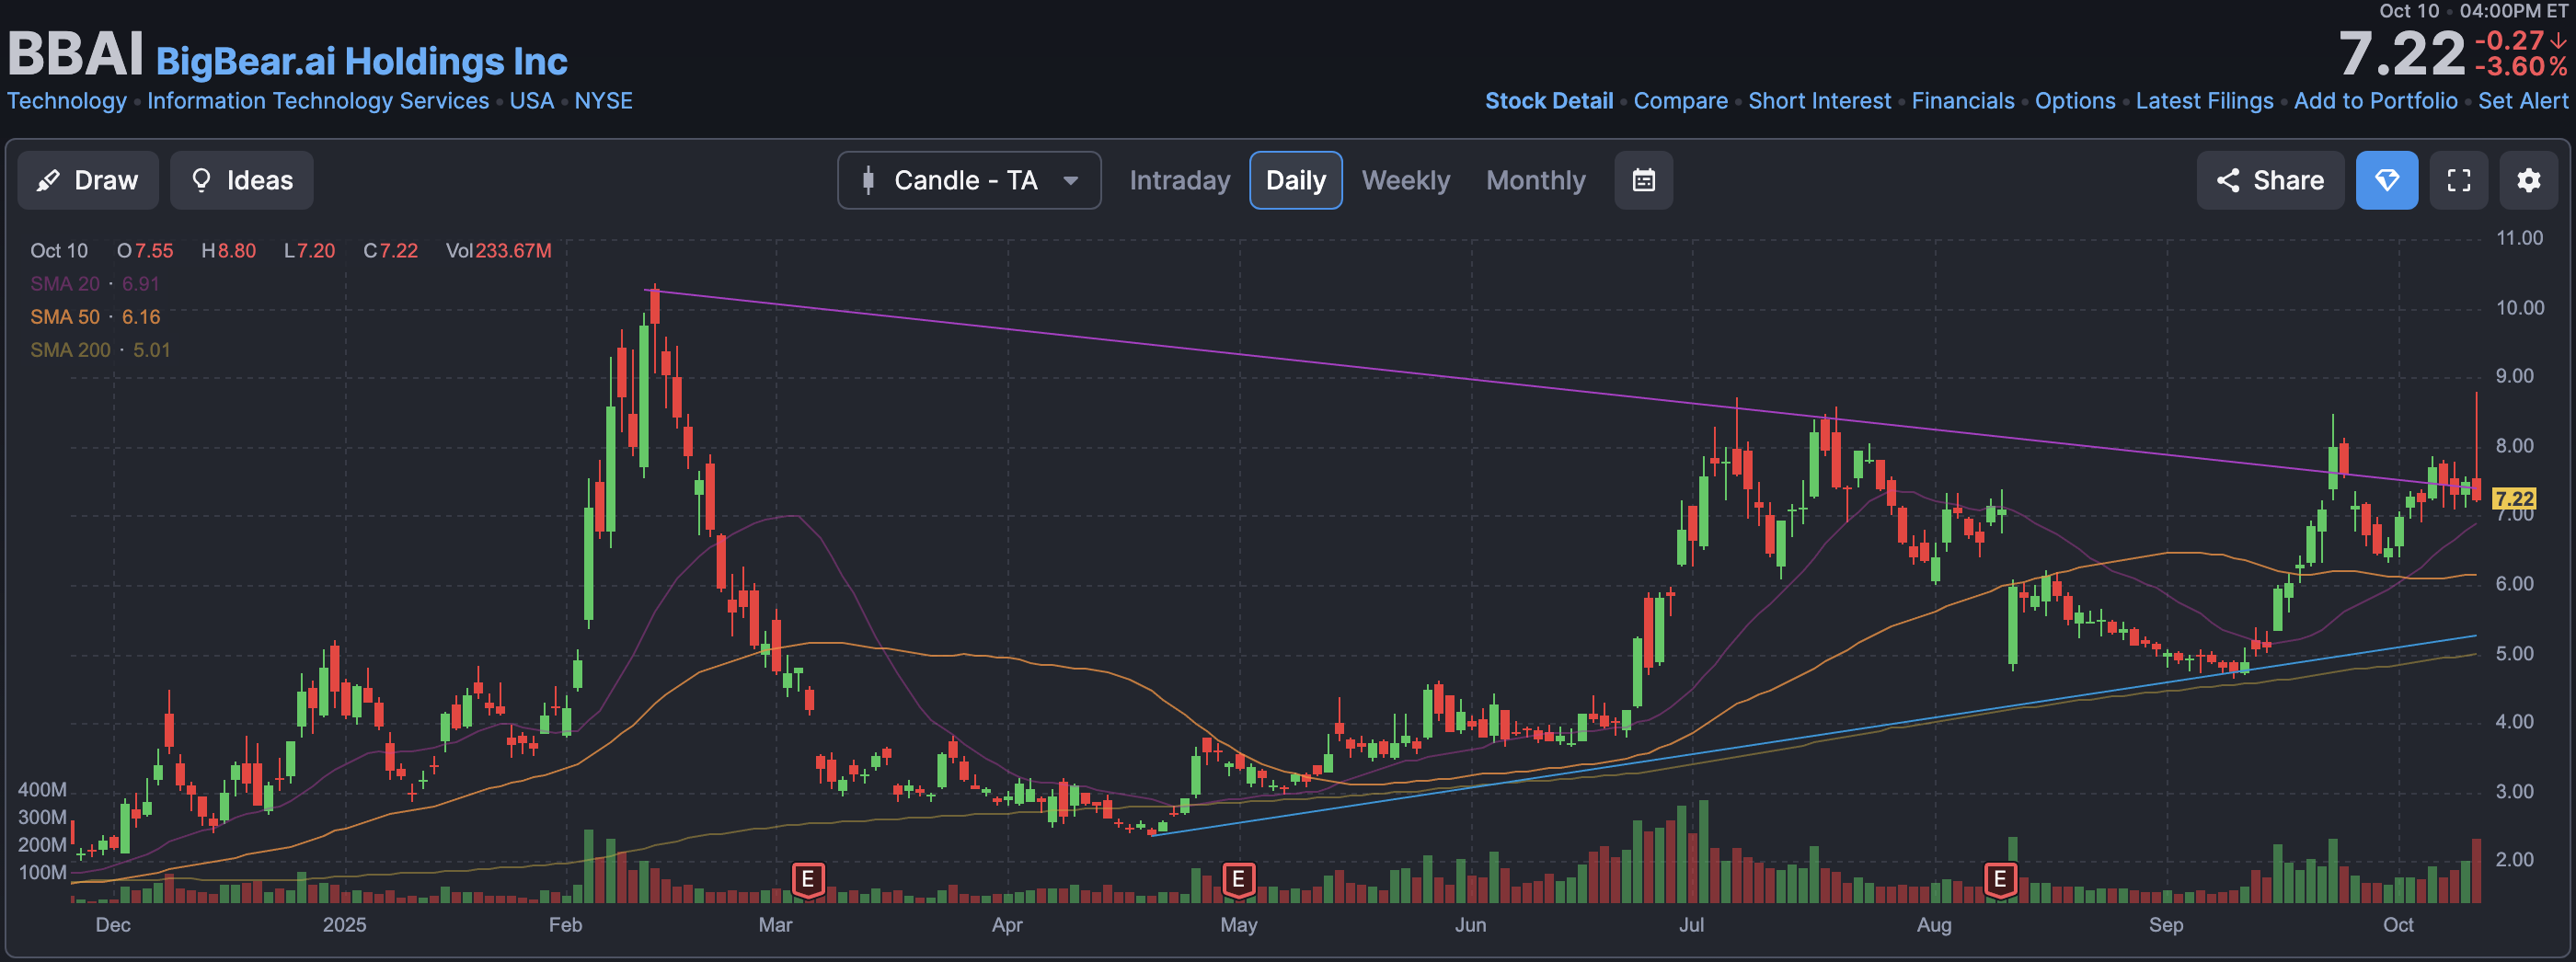
Task: Click the BigBear.ai Holdings Inc company name
Action: 361,62
